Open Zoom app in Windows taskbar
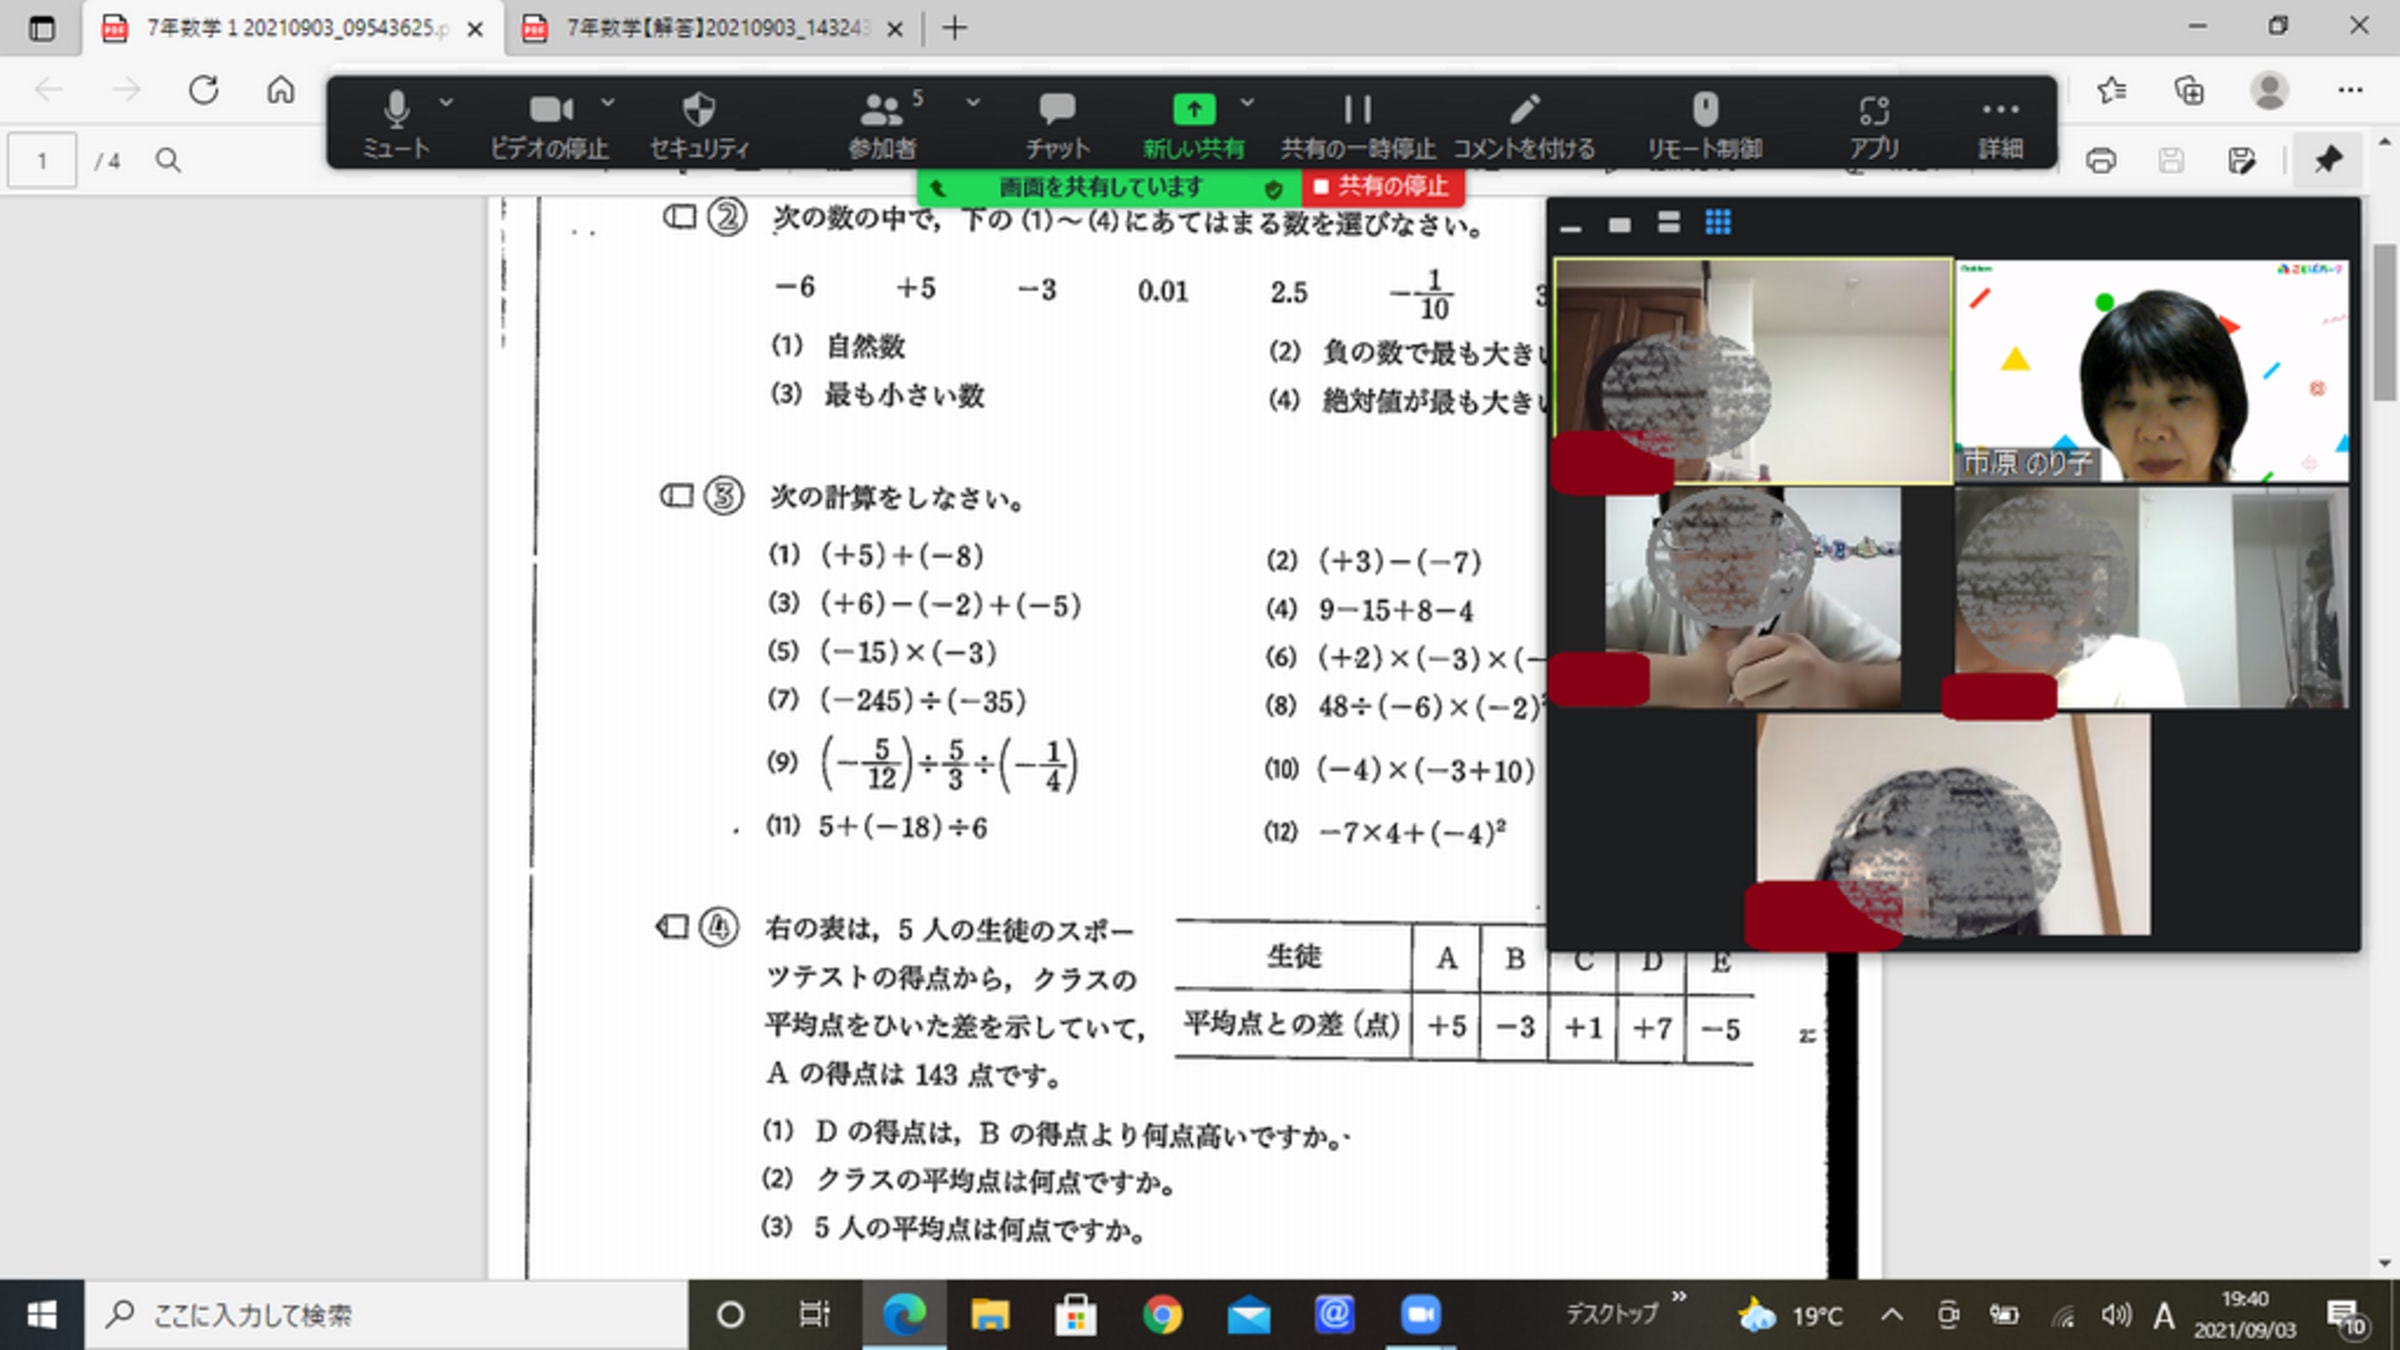The height and width of the screenshot is (1350, 2400). pos(1420,1314)
